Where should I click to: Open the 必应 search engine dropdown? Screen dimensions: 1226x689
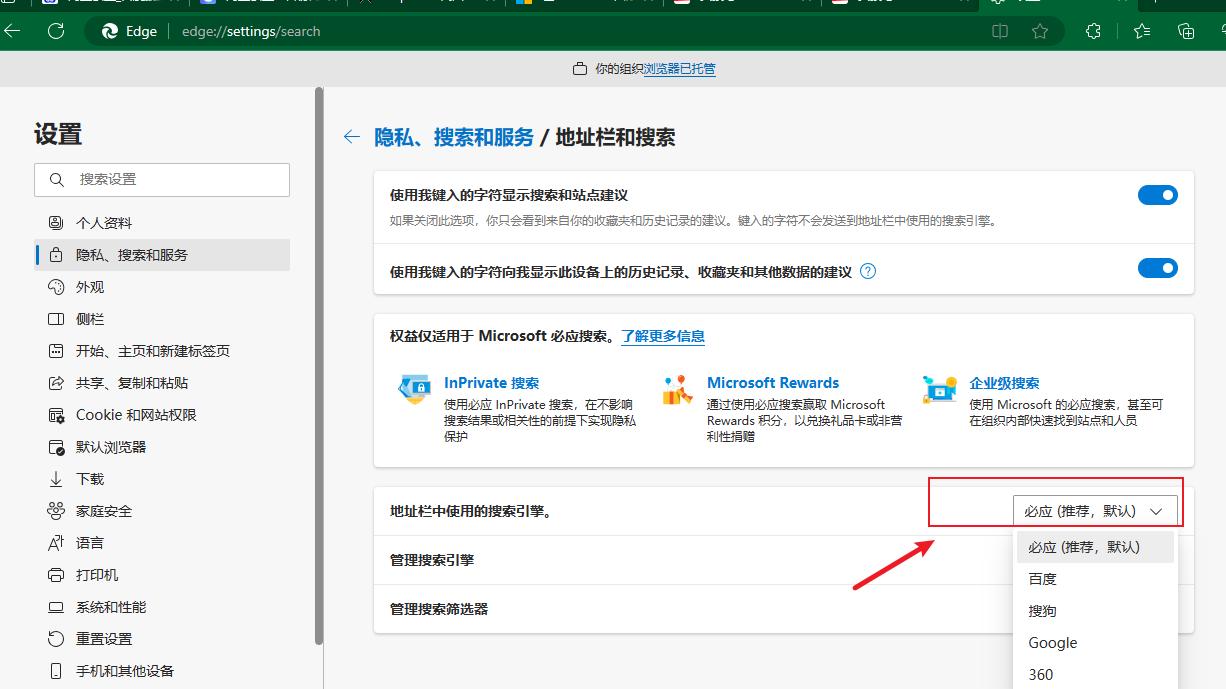pyautogui.click(x=1096, y=509)
